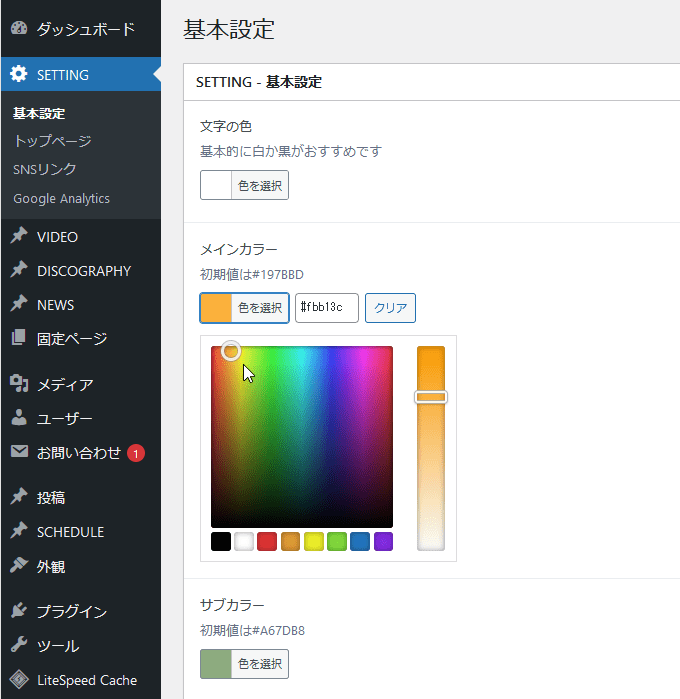Click the ツール wrench icon

point(19,645)
